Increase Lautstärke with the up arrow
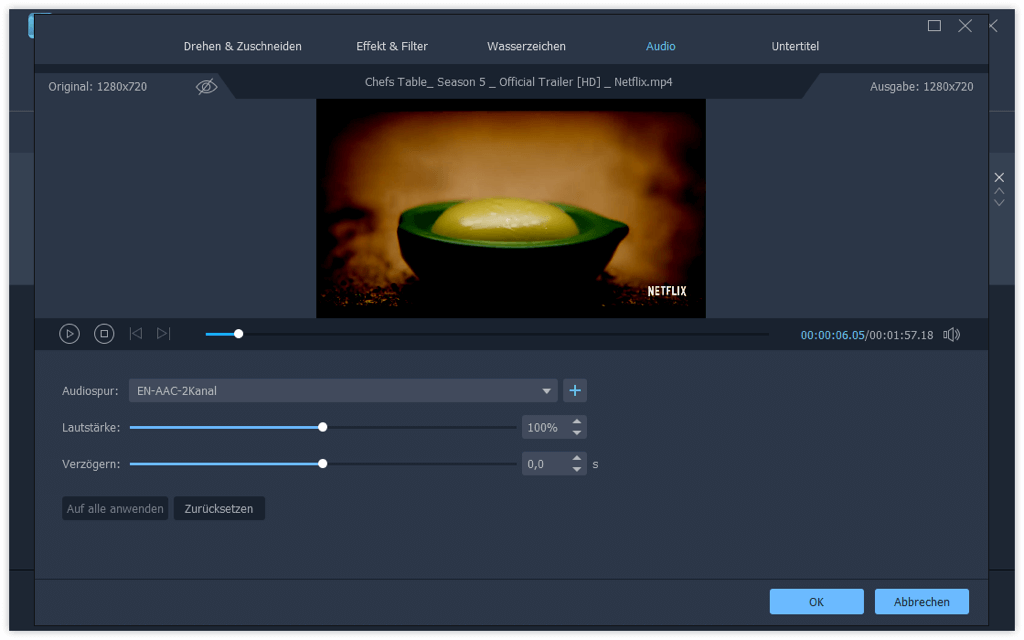 click(x=577, y=422)
